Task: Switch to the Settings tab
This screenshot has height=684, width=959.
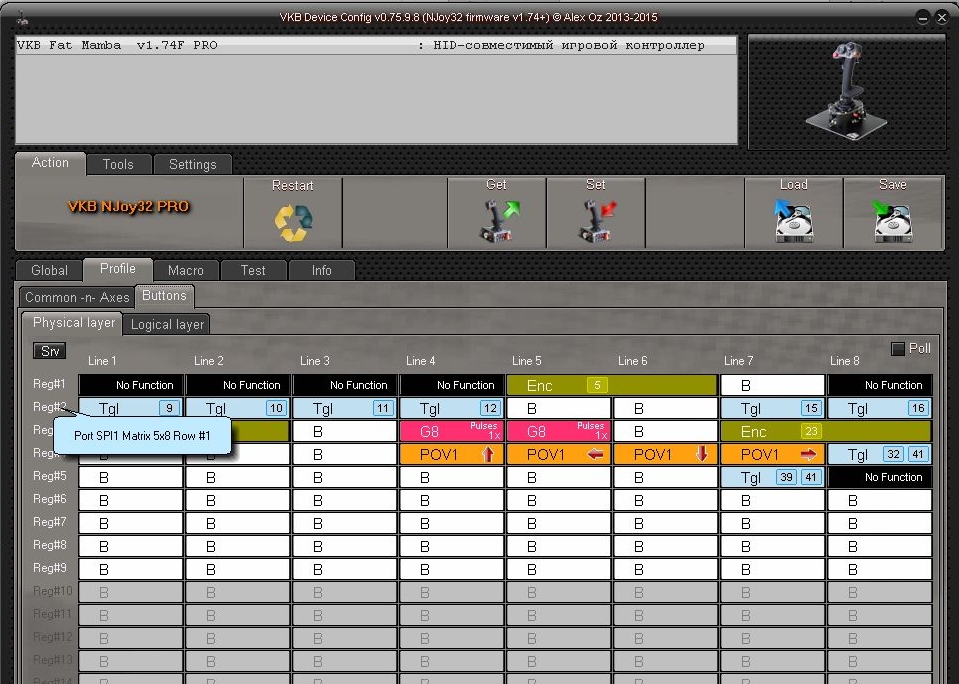Action: [x=192, y=164]
